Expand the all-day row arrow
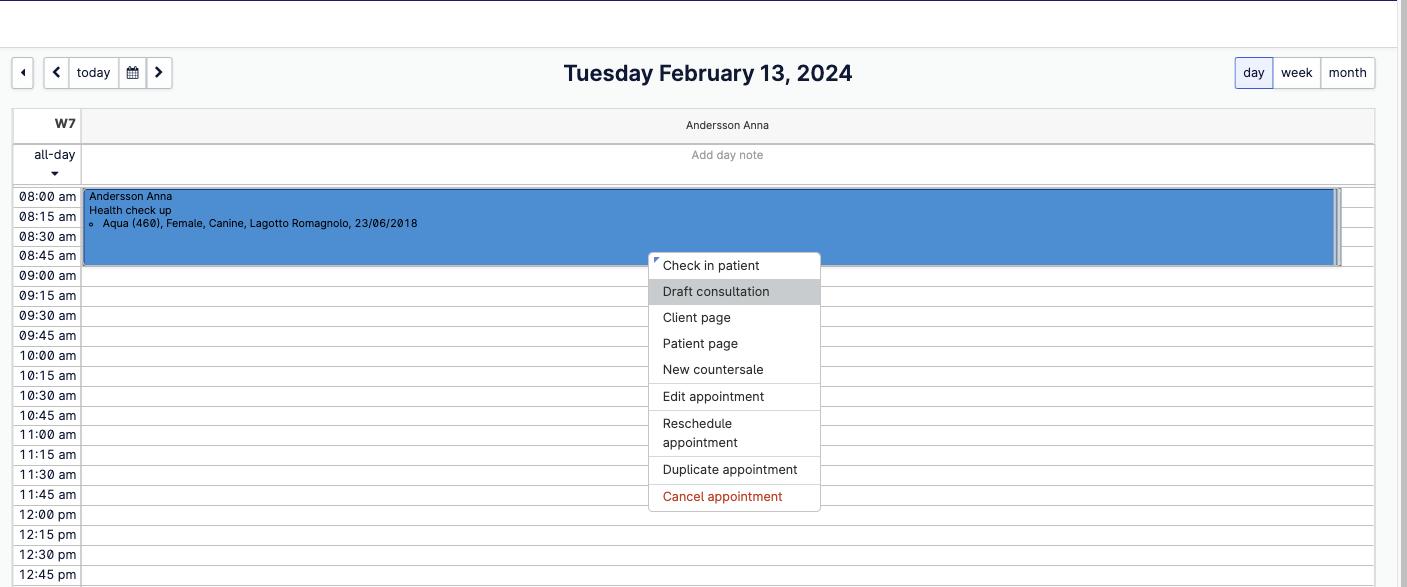Viewport: 1407px width, 587px height. click(54, 174)
